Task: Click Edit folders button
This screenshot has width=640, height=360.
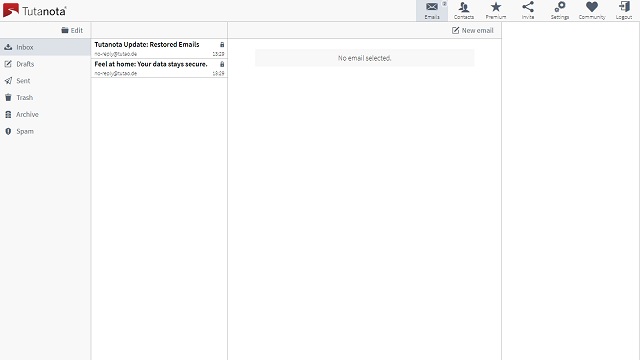Action: pyautogui.click(x=72, y=30)
